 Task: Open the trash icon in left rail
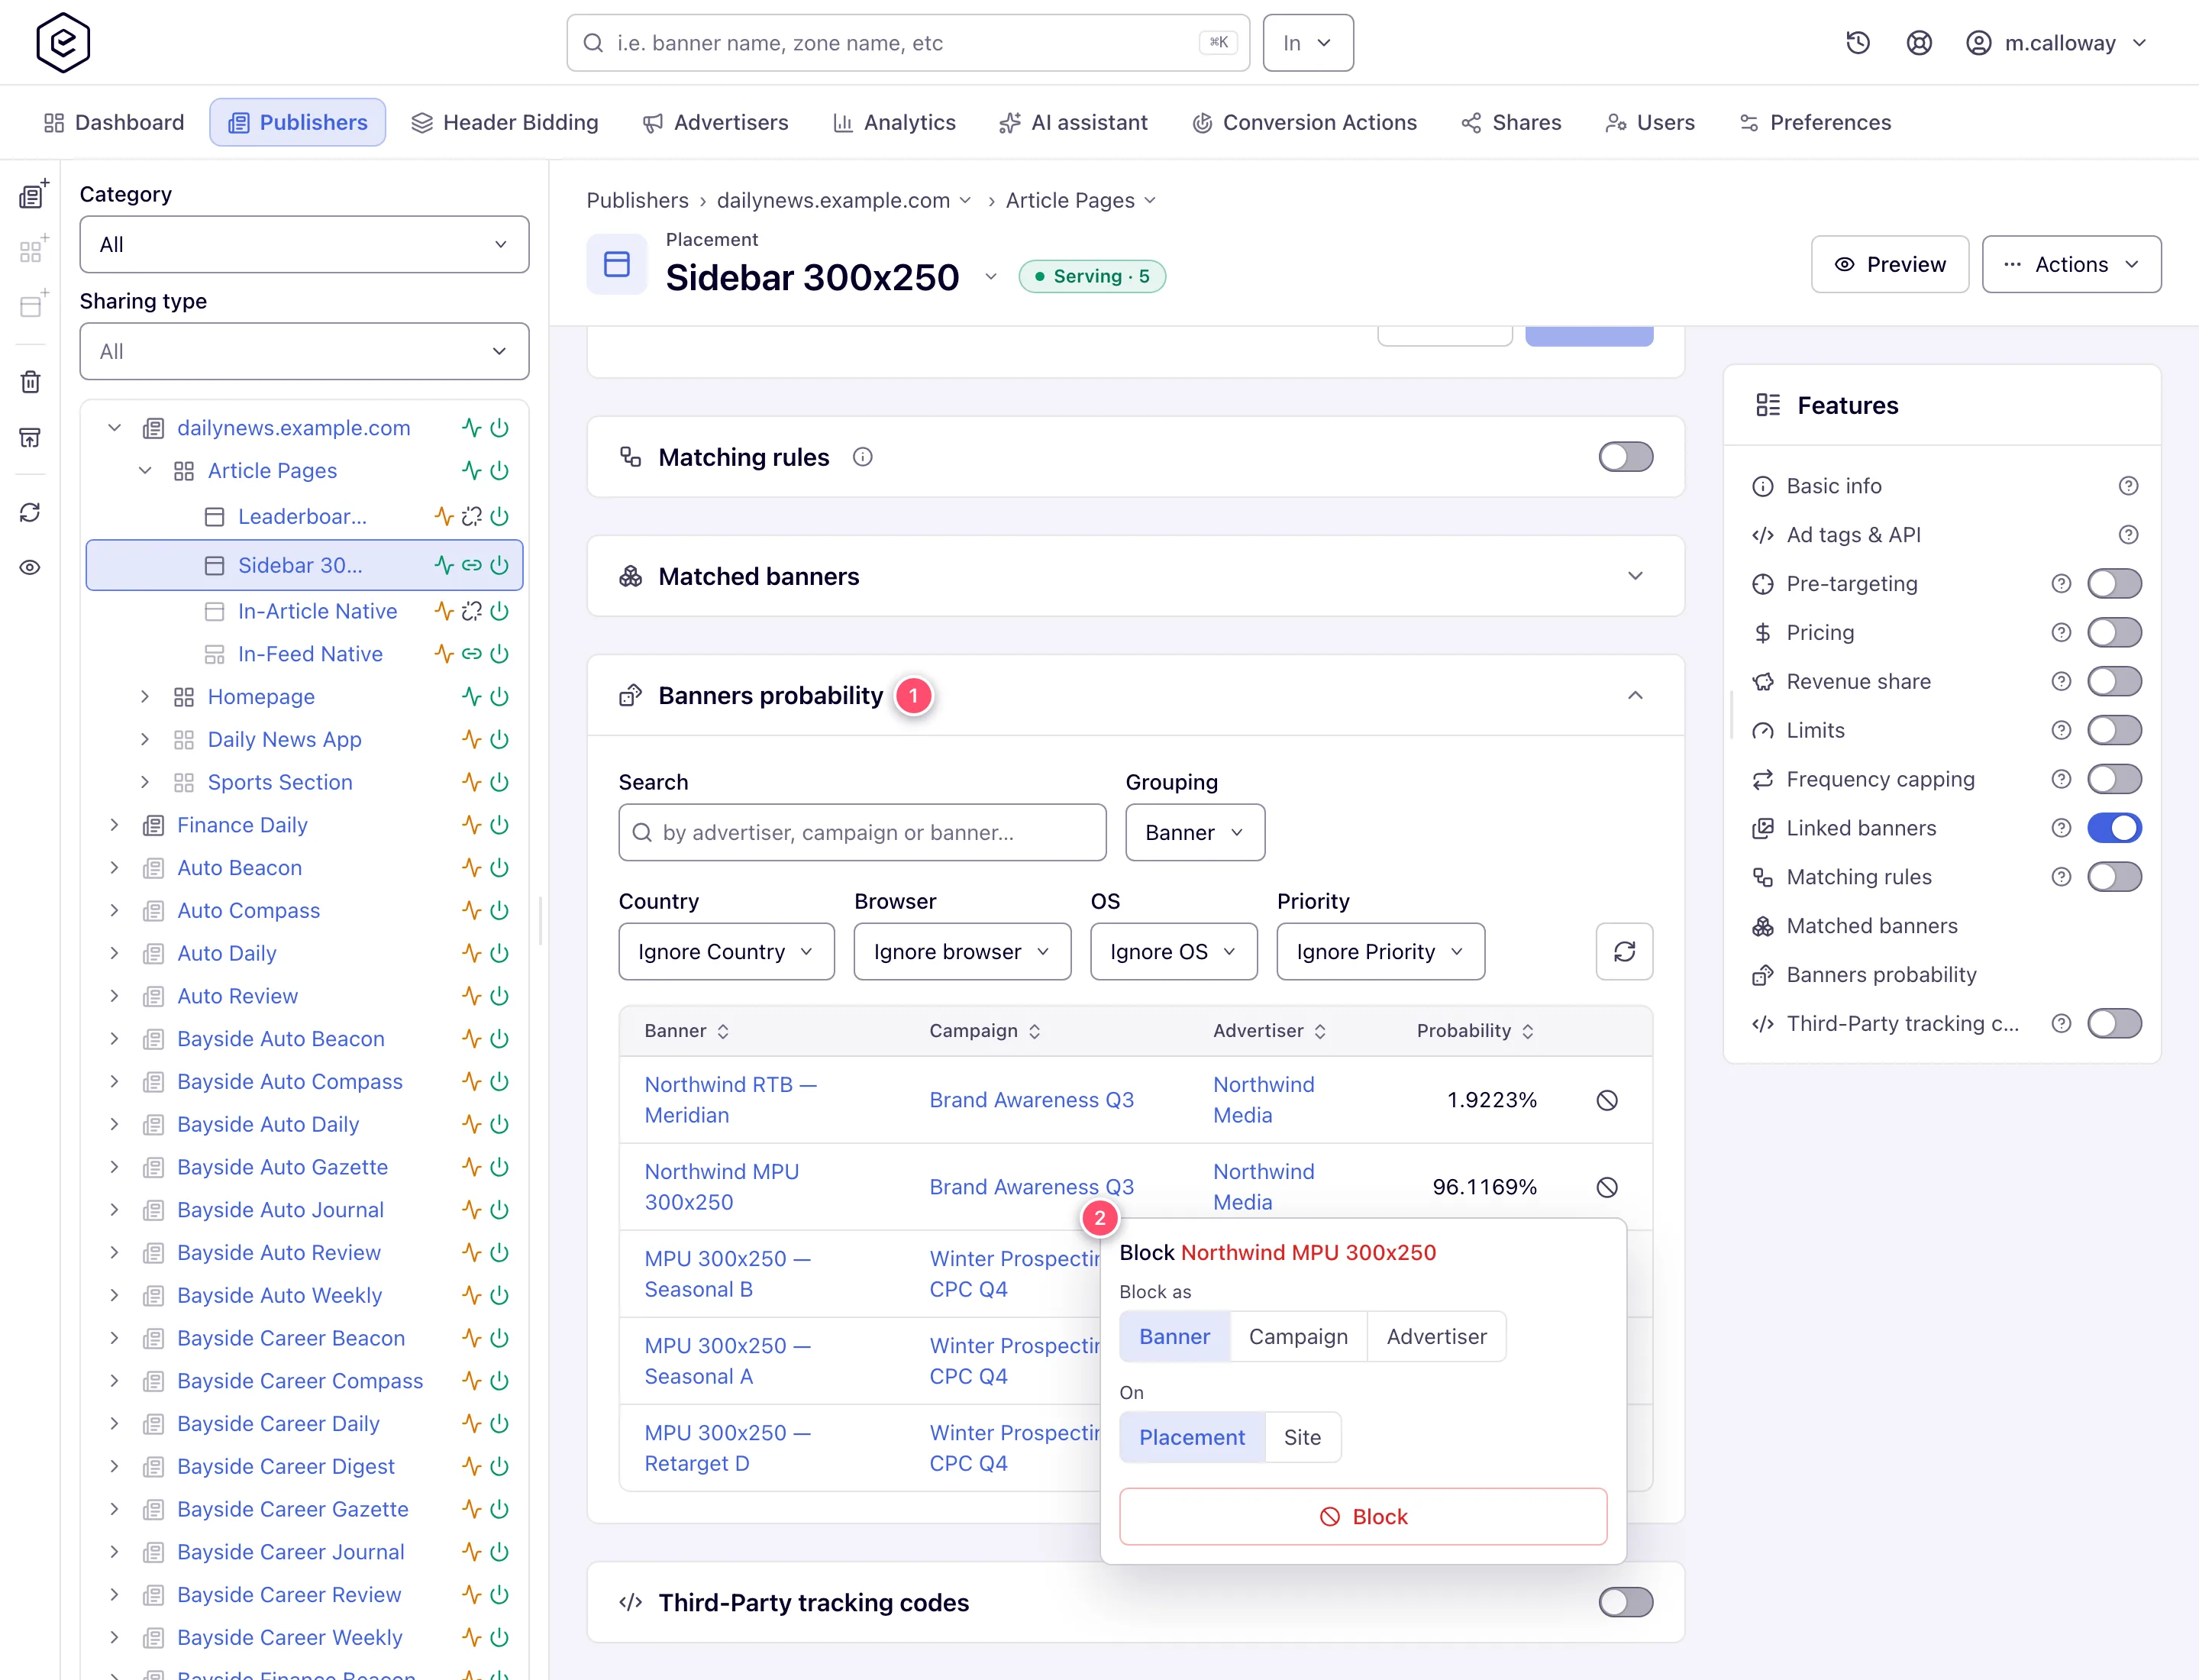(30, 381)
